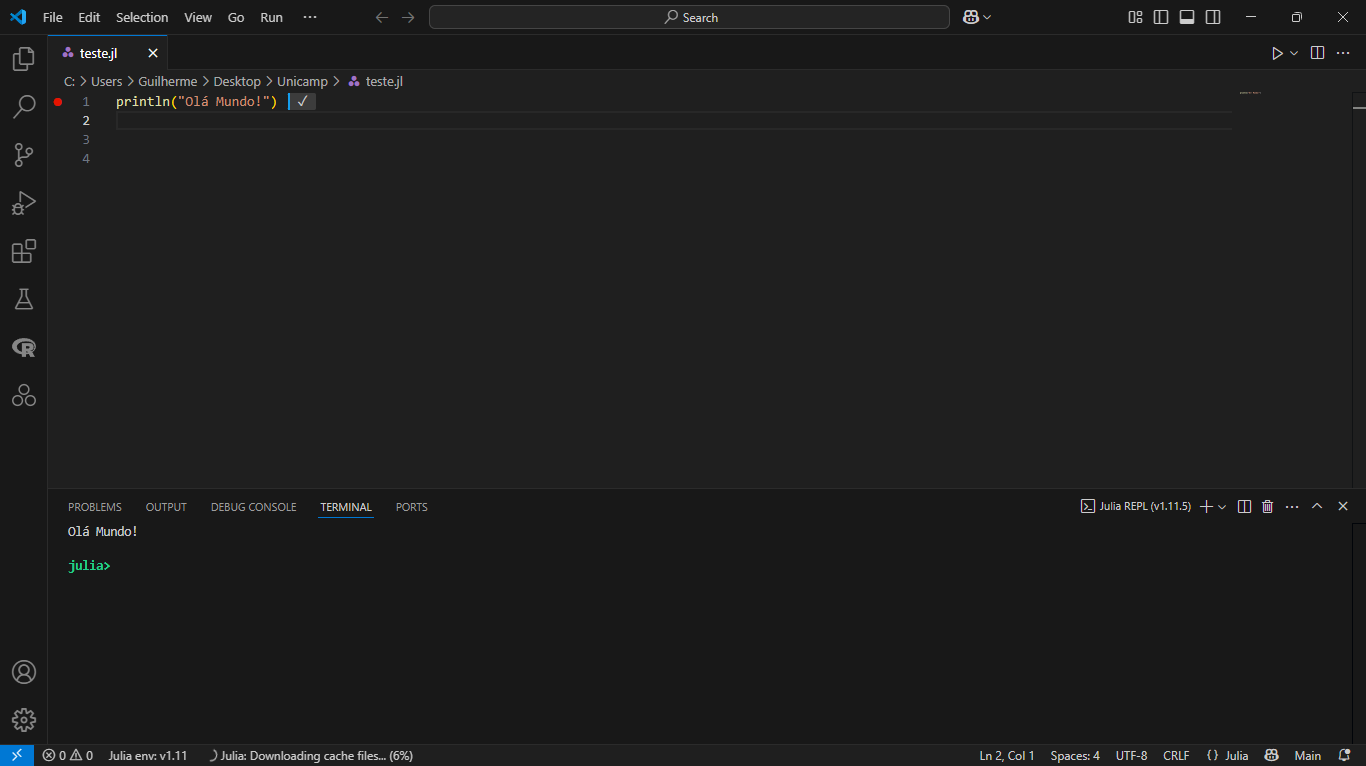Remove the breakpoint on line 1
This screenshot has height=766, width=1366.
pos(58,102)
